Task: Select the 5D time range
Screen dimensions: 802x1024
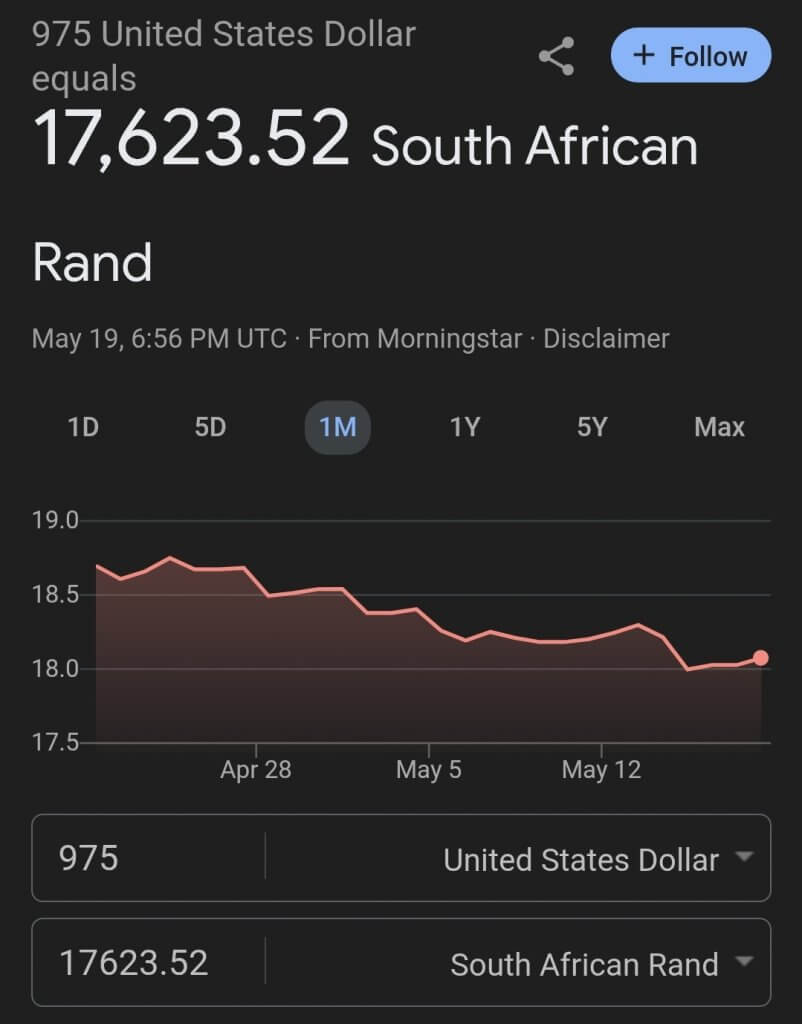Action: 210,427
